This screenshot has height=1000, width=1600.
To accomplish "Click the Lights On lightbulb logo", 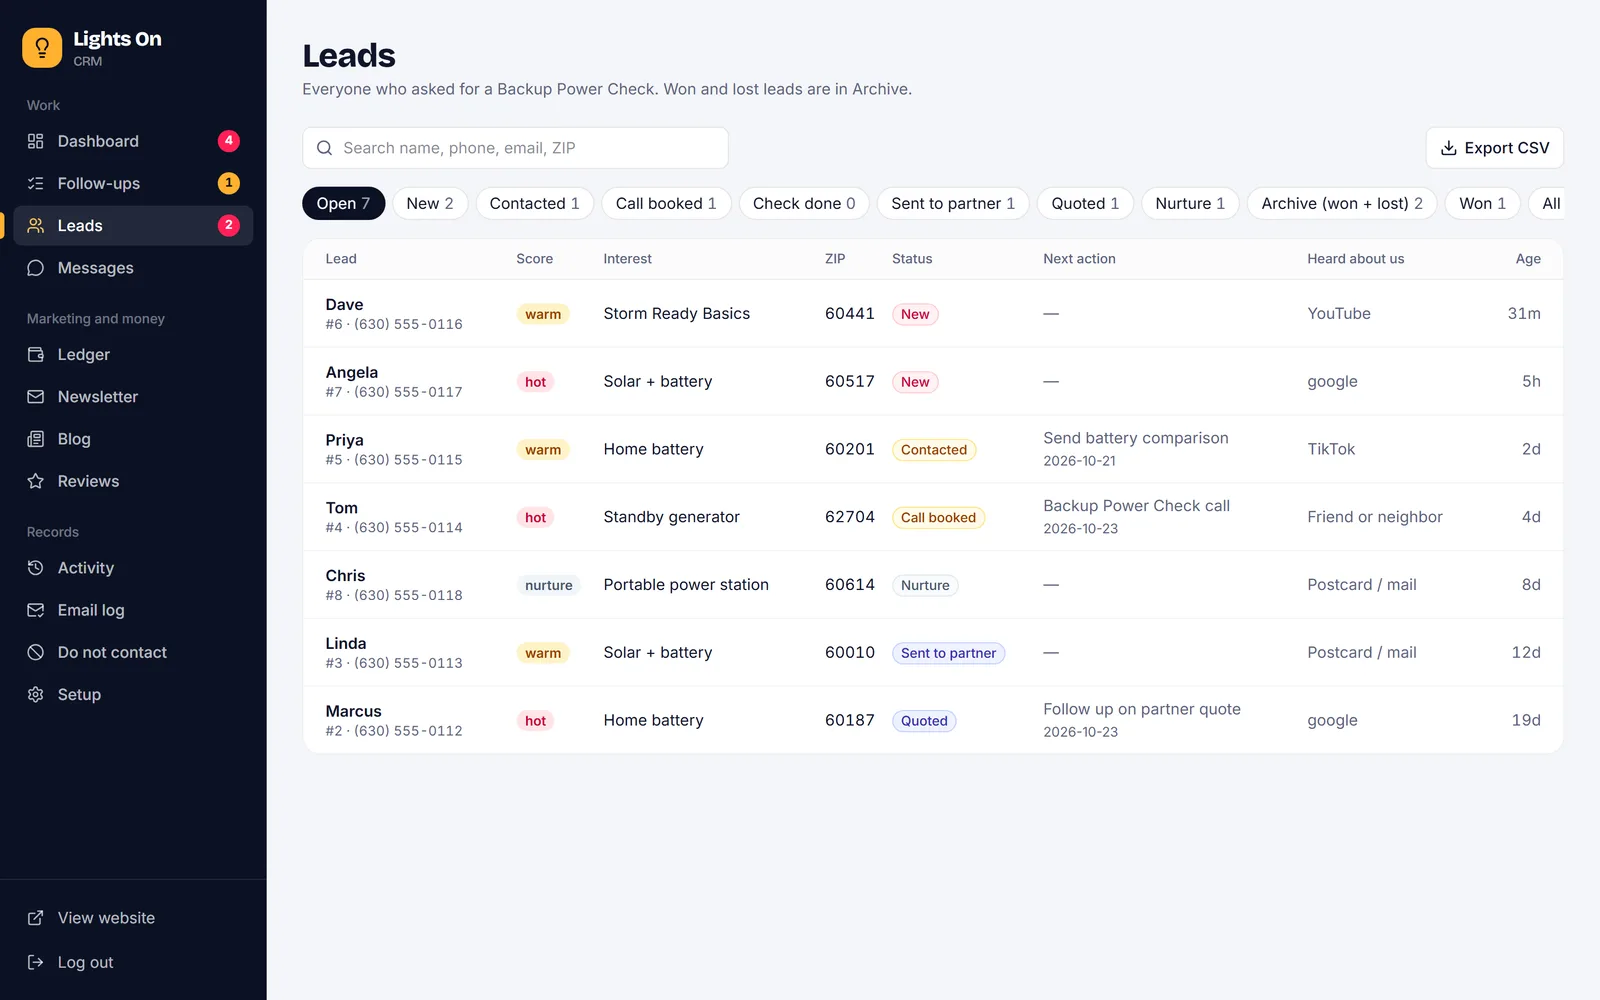I will click(x=42, y=47).
